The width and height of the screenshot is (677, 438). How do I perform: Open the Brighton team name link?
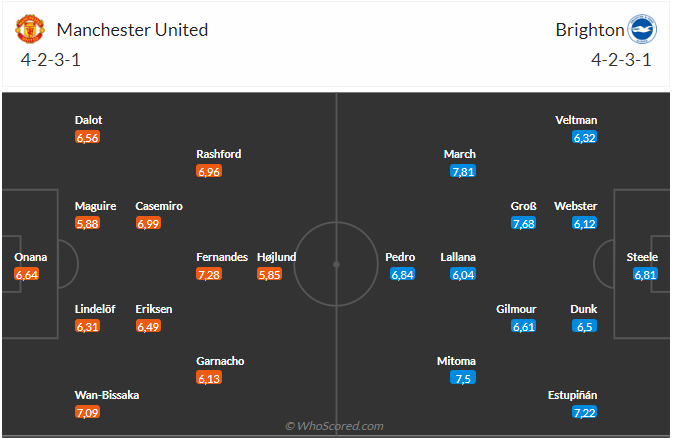point(587,29)
